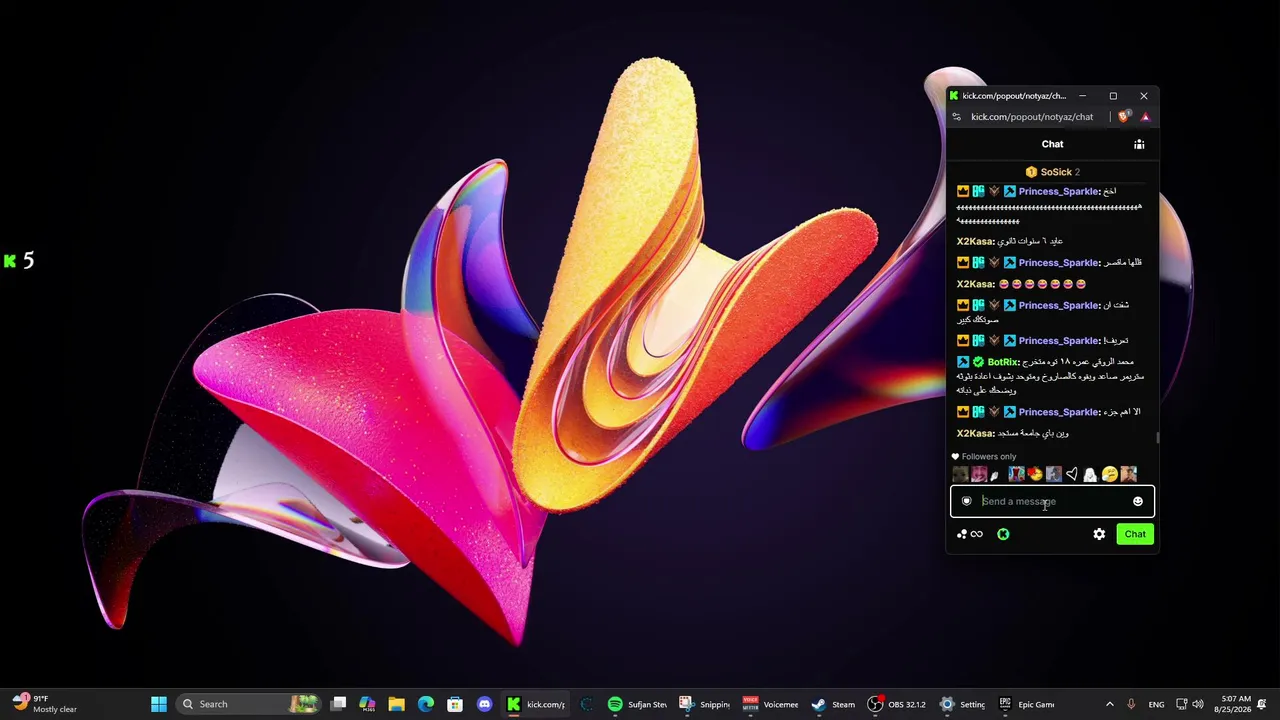Click the points dots icon below message box
The height and width of the screenshot is (720, 1280).
coord(962,534)
